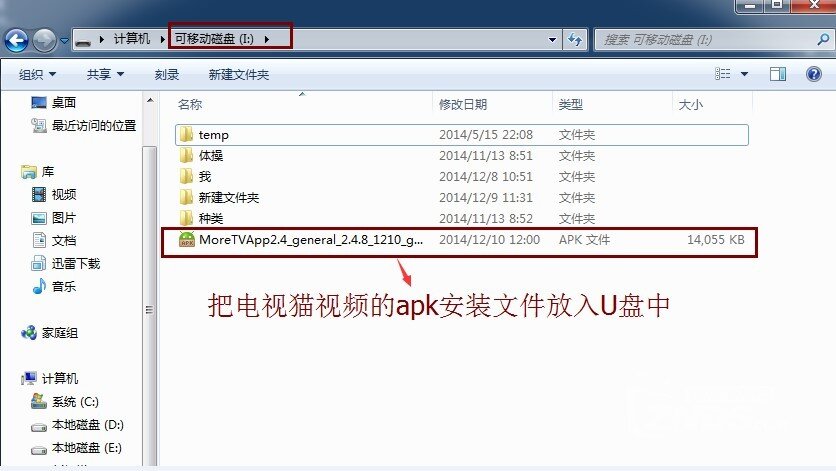Click the 视频 film strip icon
The image size is (836, 471).
[x=39, y=195]
